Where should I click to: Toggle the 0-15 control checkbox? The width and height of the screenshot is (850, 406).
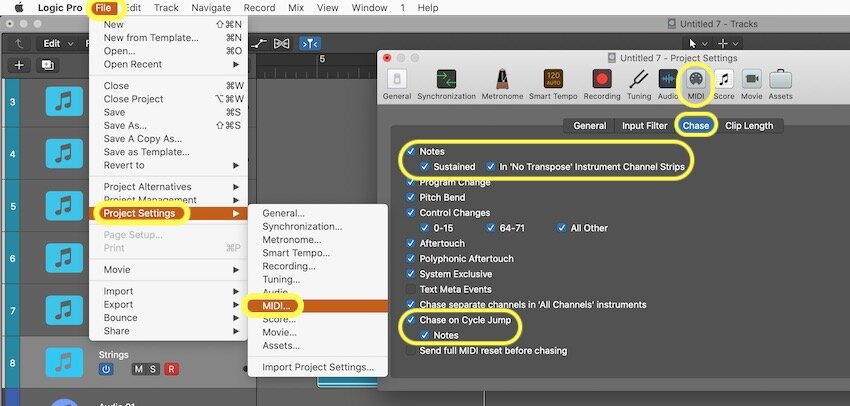[x=425, y=228]
